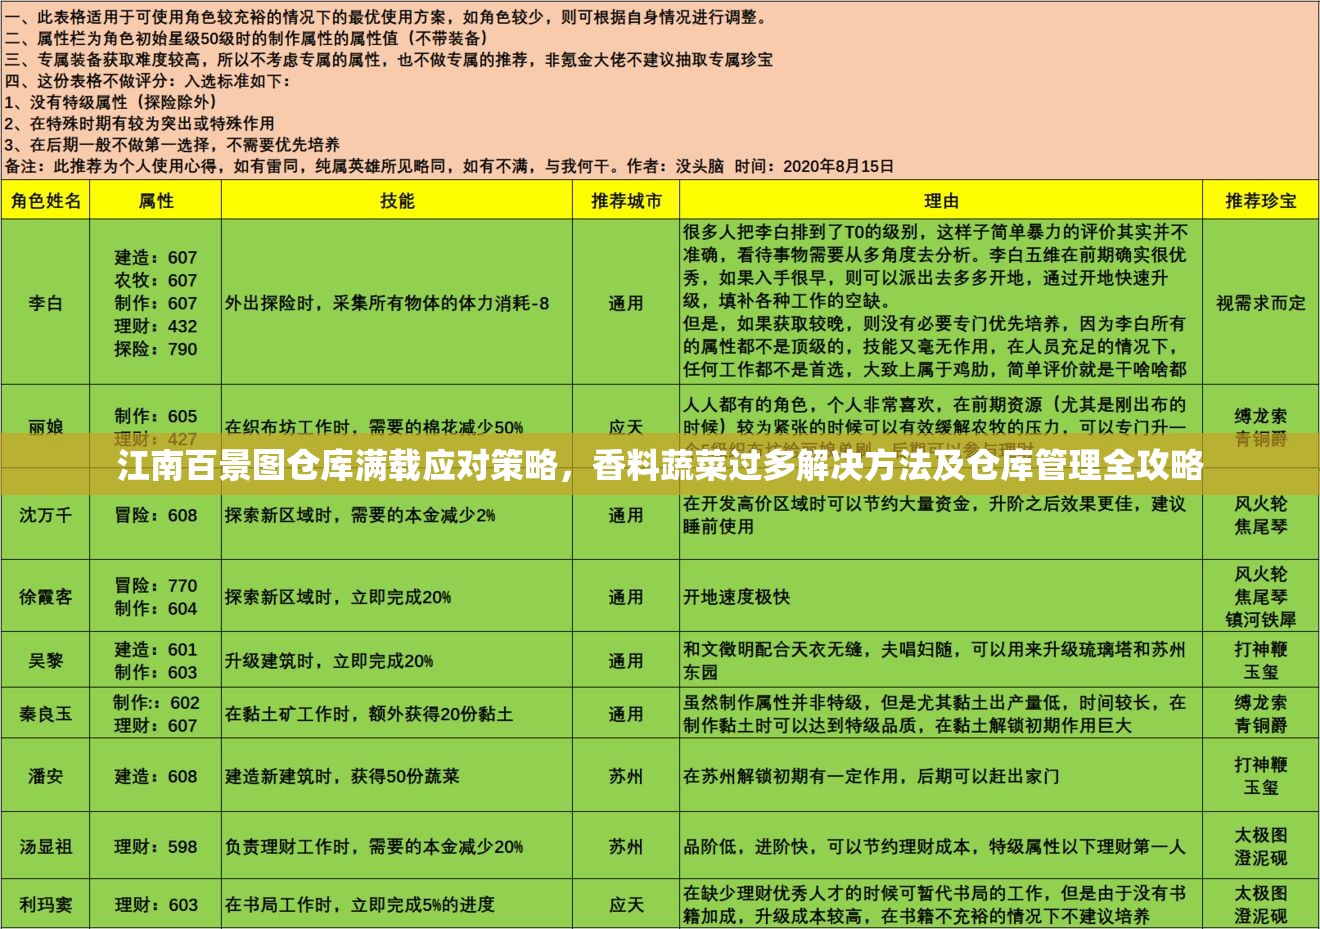Image resolution: width=1320 pixels, height=929 pixels.
Task: Click 玉玺 in 潘安's treasure cell
Action: tap(1261, 788)
